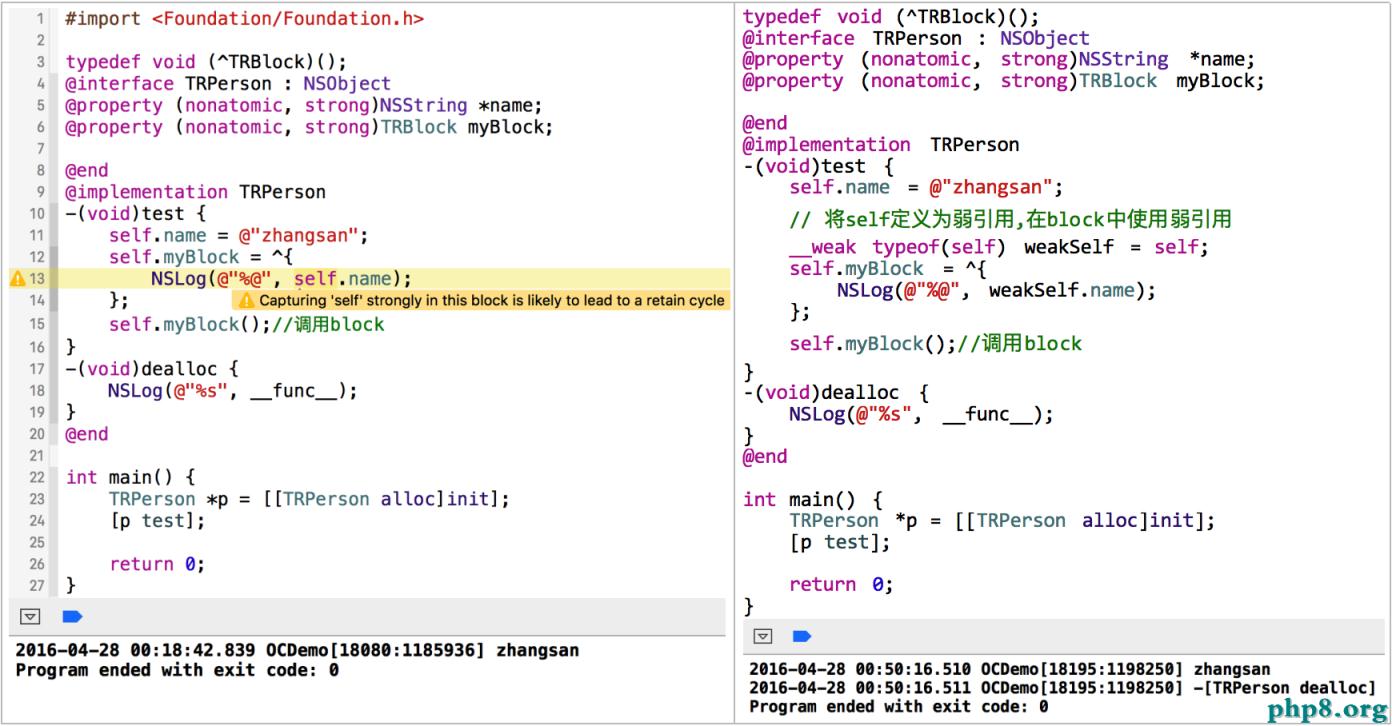Click line number 22 in the left gutter

pyautogui.click(x=36, y=477)
